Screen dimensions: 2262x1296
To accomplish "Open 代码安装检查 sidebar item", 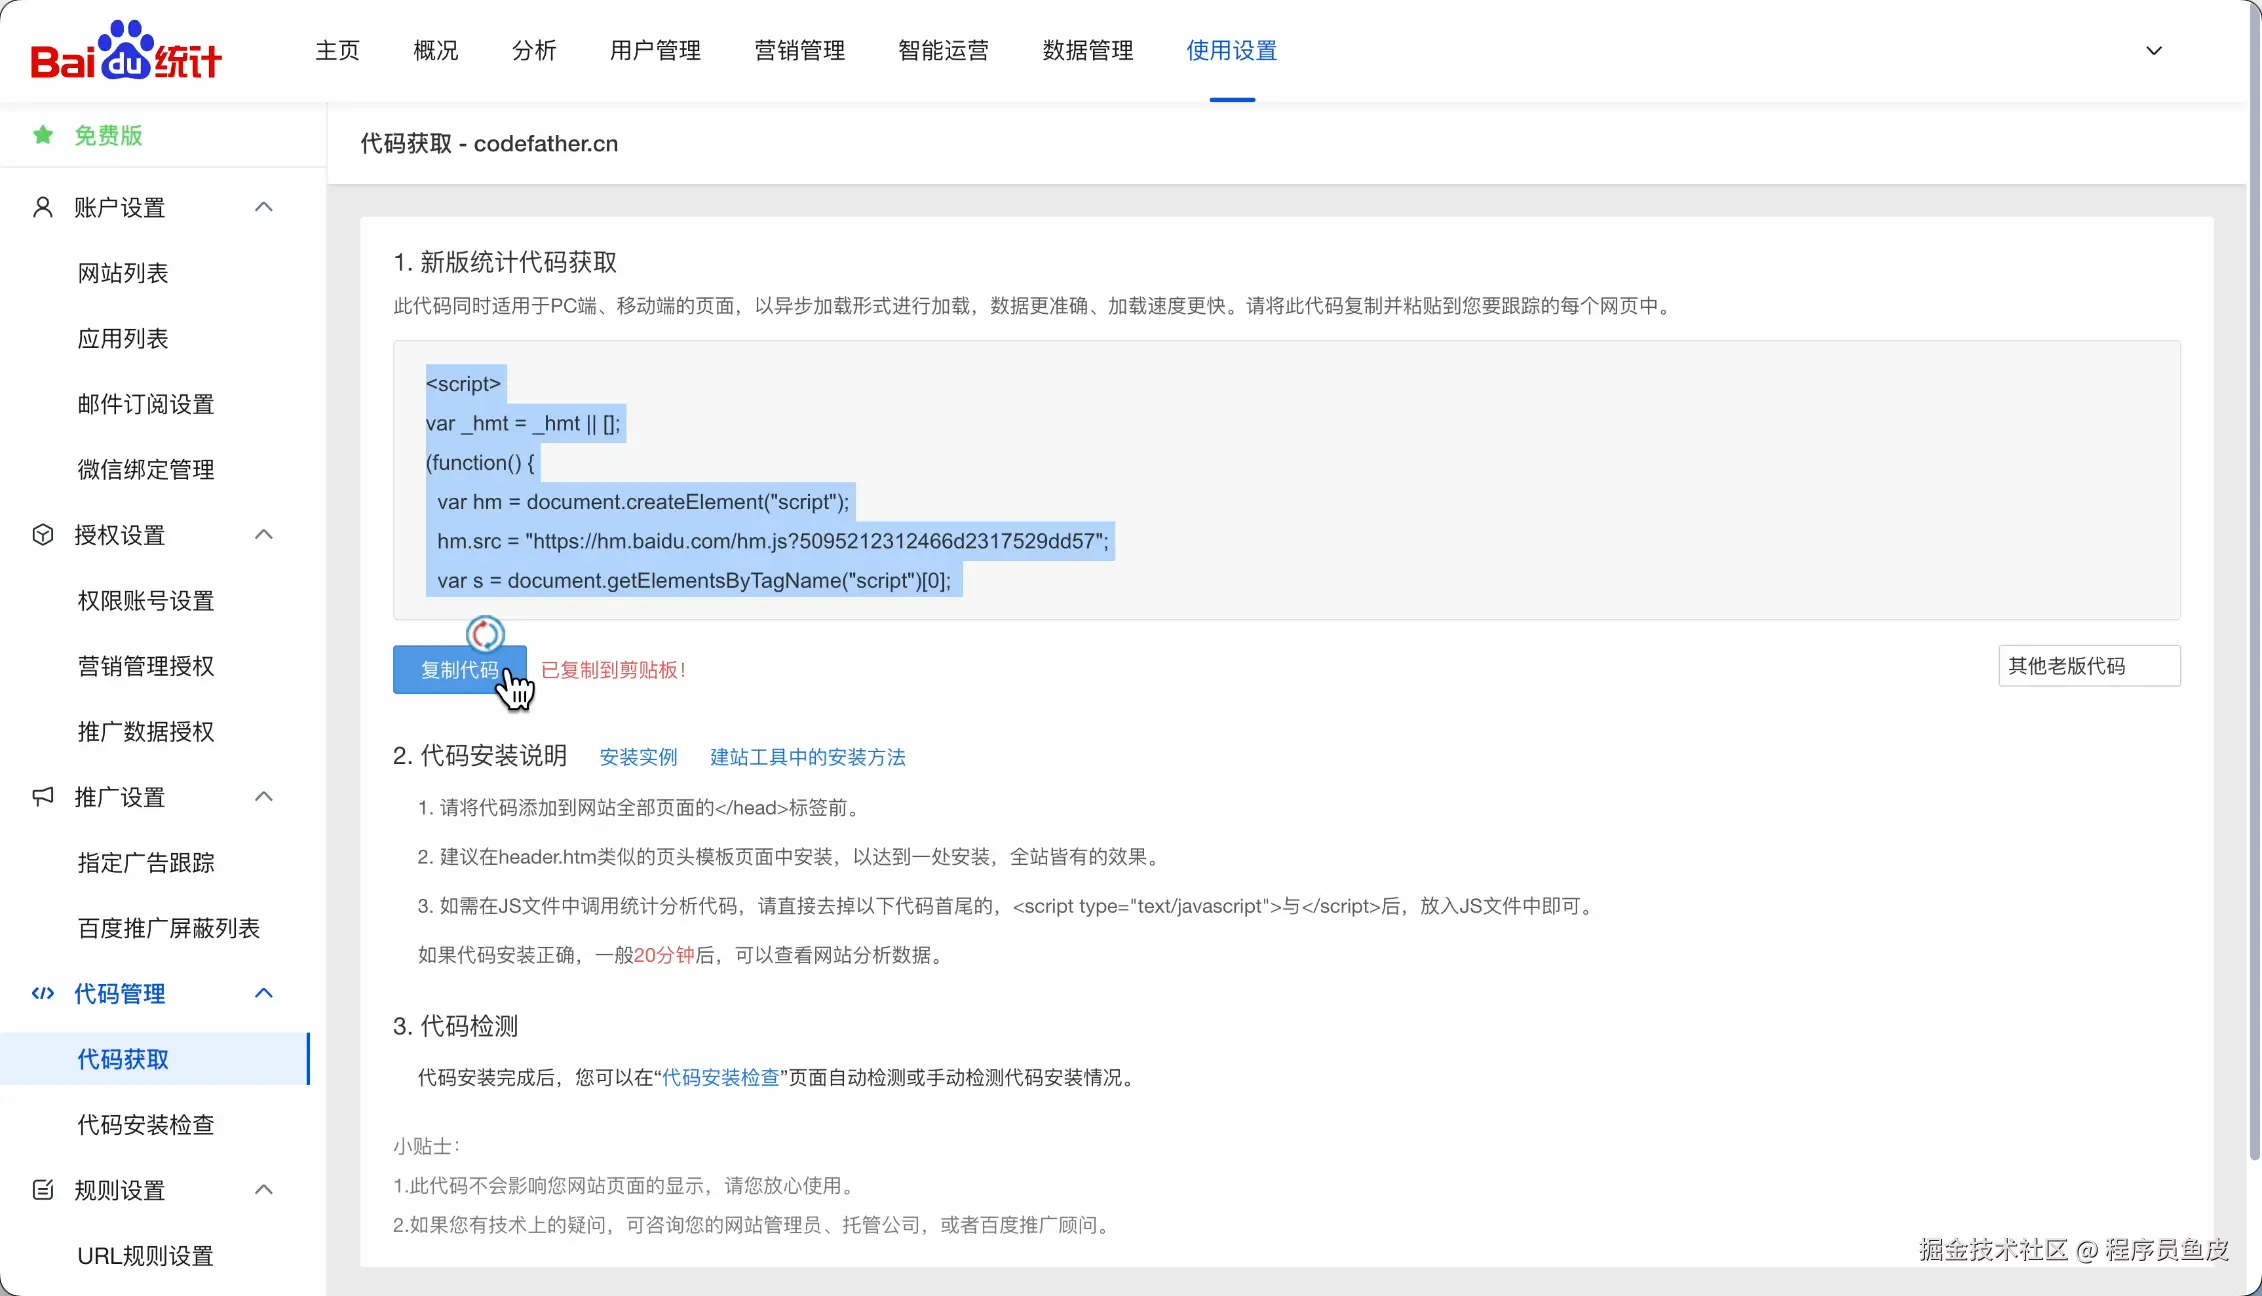I will coord(146,1125).
